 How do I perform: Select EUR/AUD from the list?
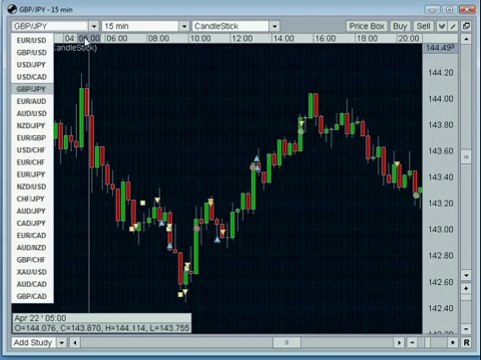click(x=32, y=101)
